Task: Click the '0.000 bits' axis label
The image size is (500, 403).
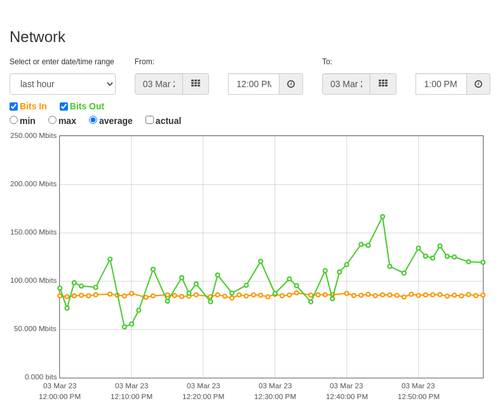Action: (x=41, y=377)
